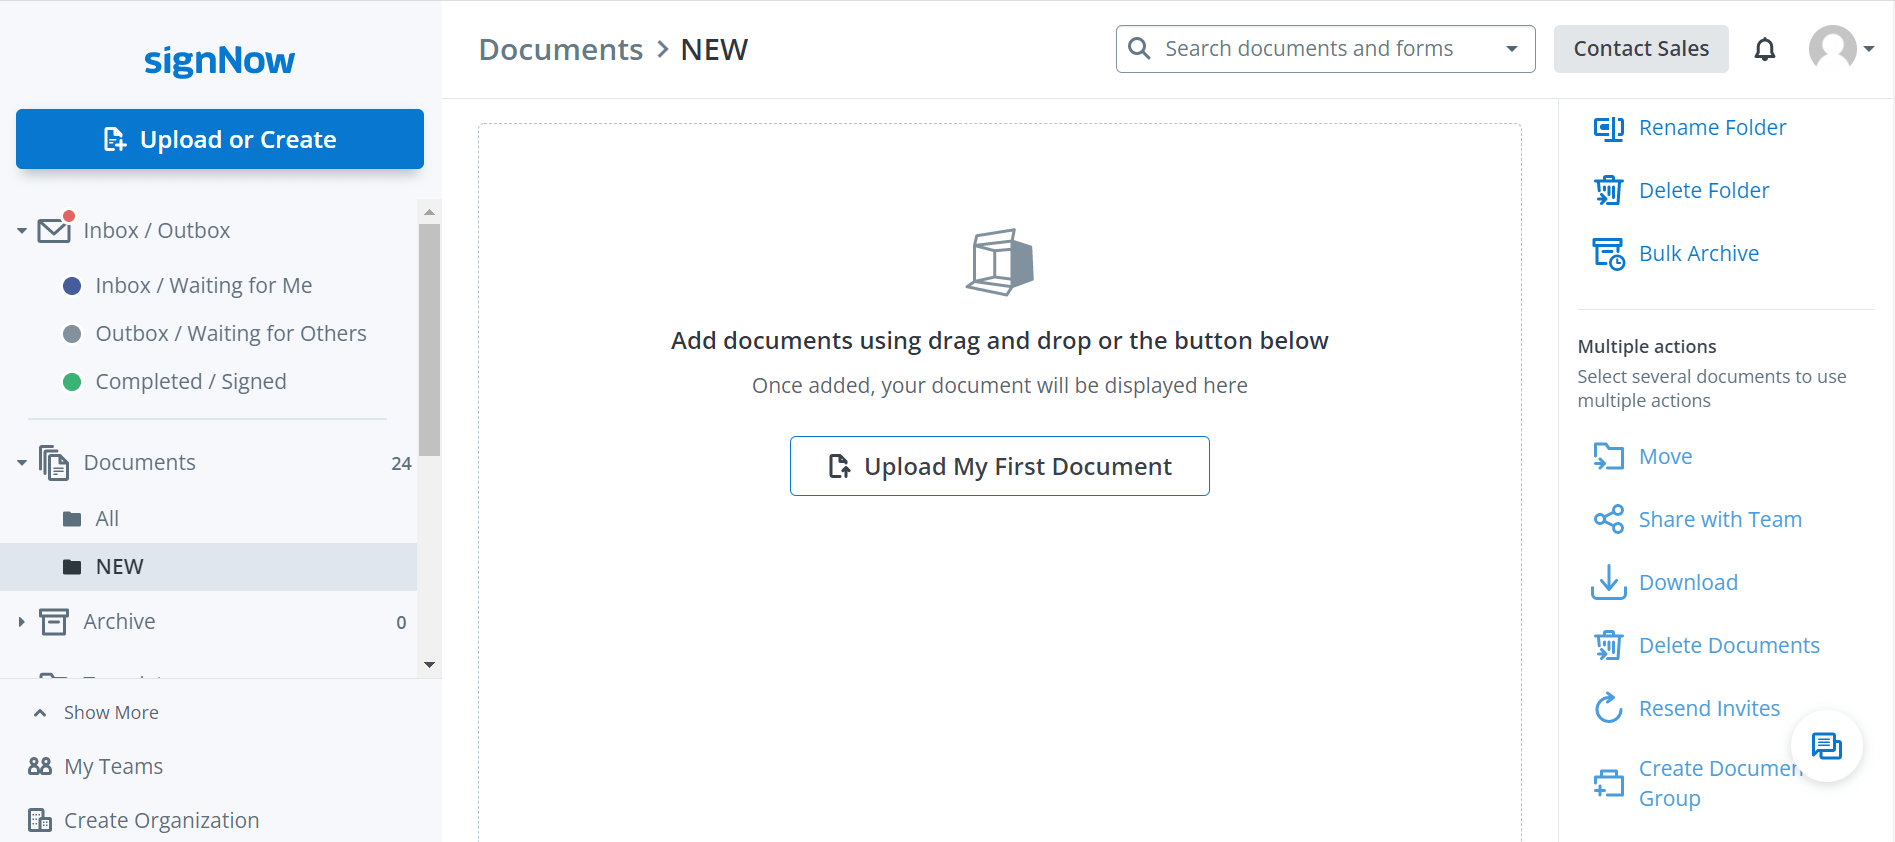Click the Resend Invites refresh icon
Screen dimensions: 1895x842
coord(1608,708)
